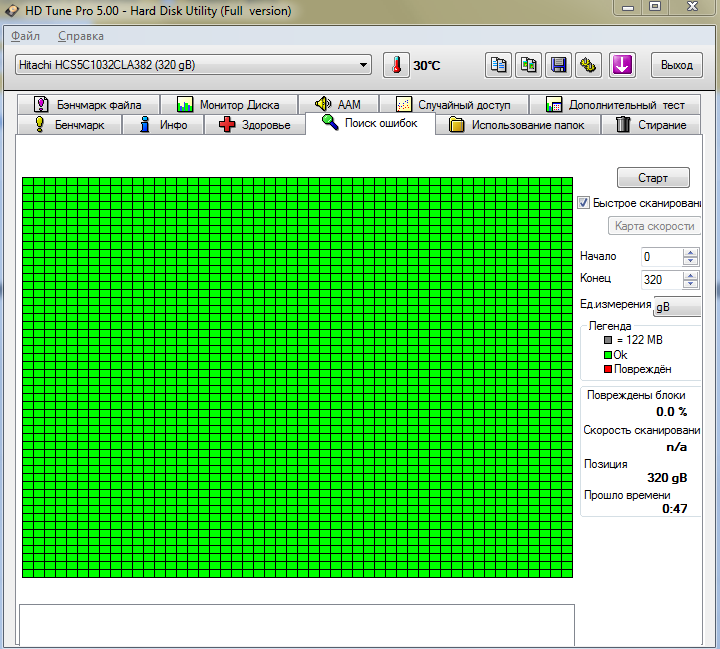Screen dimensions: 720x649
Task: Maximize the HD Tune Pro window
Action: coord(654,7)
